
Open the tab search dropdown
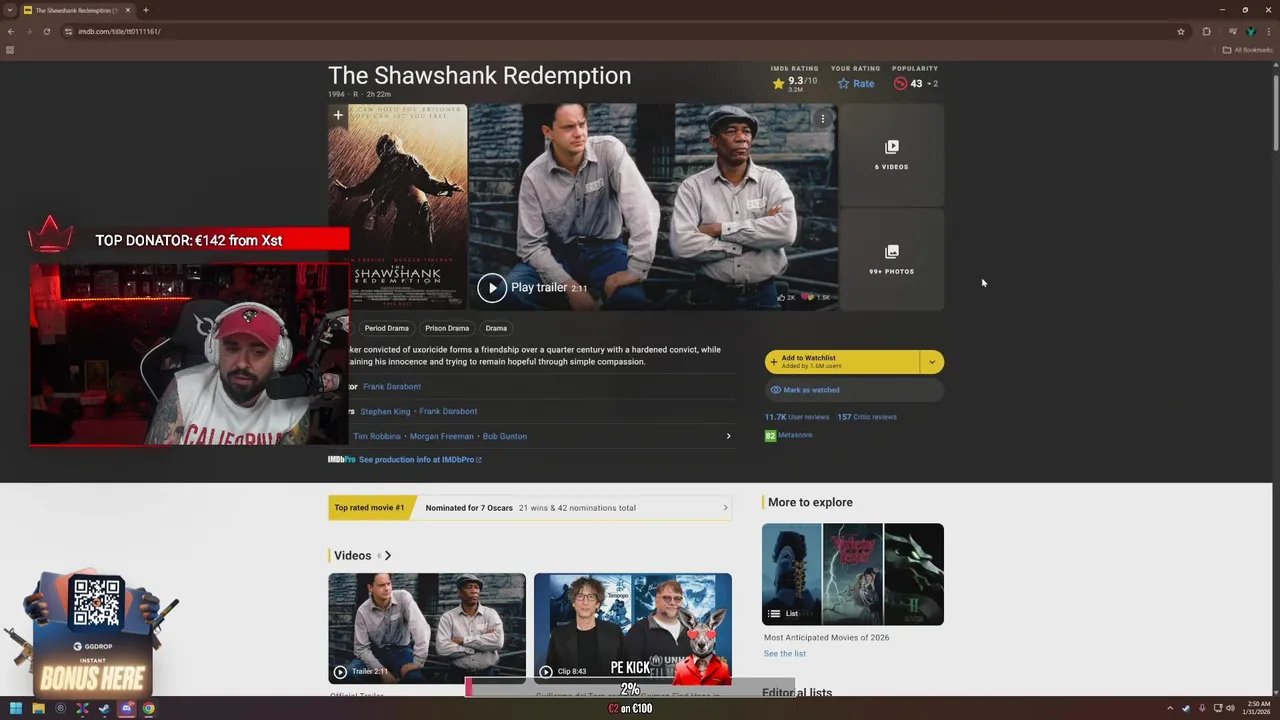click(x=10, y=10)
